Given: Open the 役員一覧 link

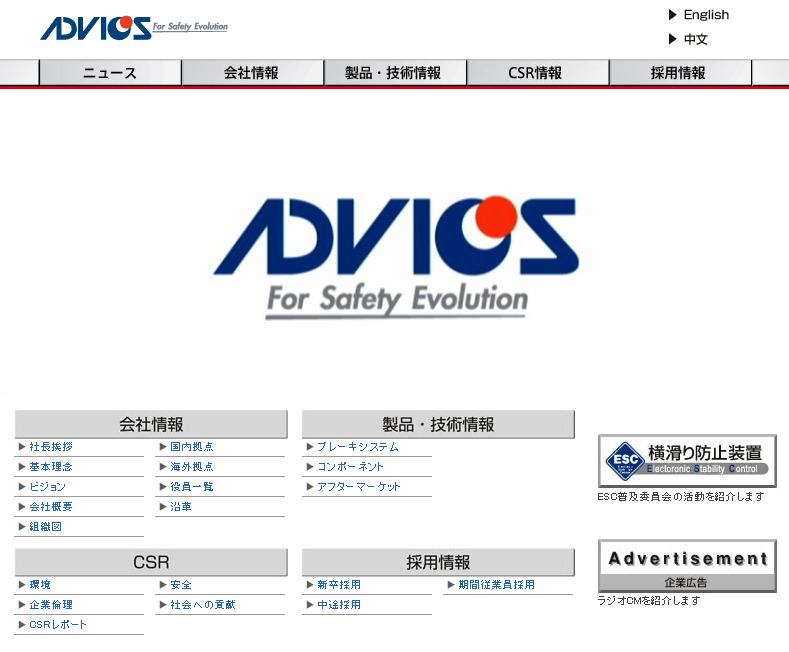Looking at the screenshot, I should tap(192, 486).
